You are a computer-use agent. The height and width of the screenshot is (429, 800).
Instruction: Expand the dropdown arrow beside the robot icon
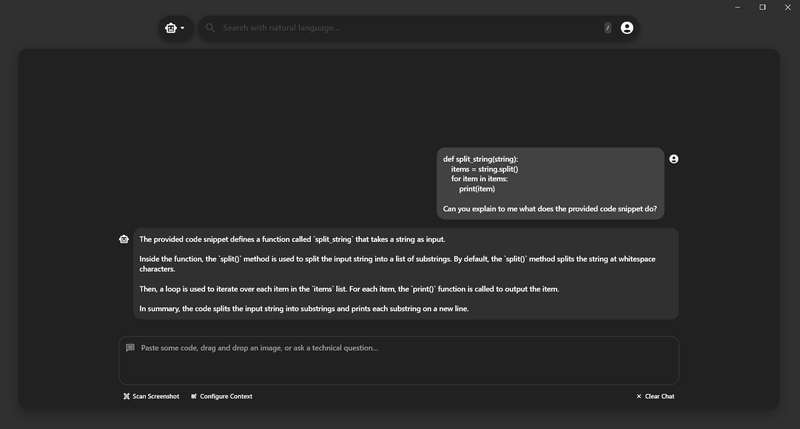[182, 28]
